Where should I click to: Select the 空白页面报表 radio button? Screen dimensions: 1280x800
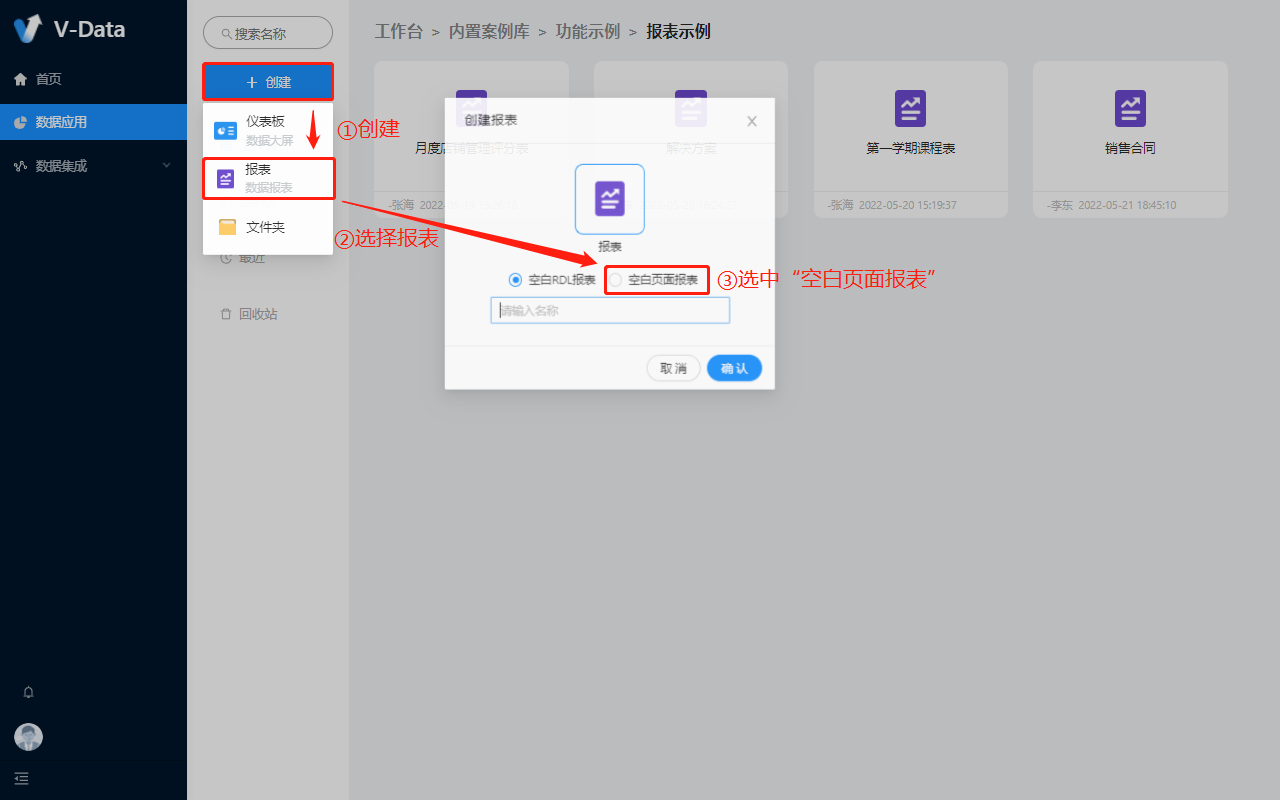click(x=617, y=280)
